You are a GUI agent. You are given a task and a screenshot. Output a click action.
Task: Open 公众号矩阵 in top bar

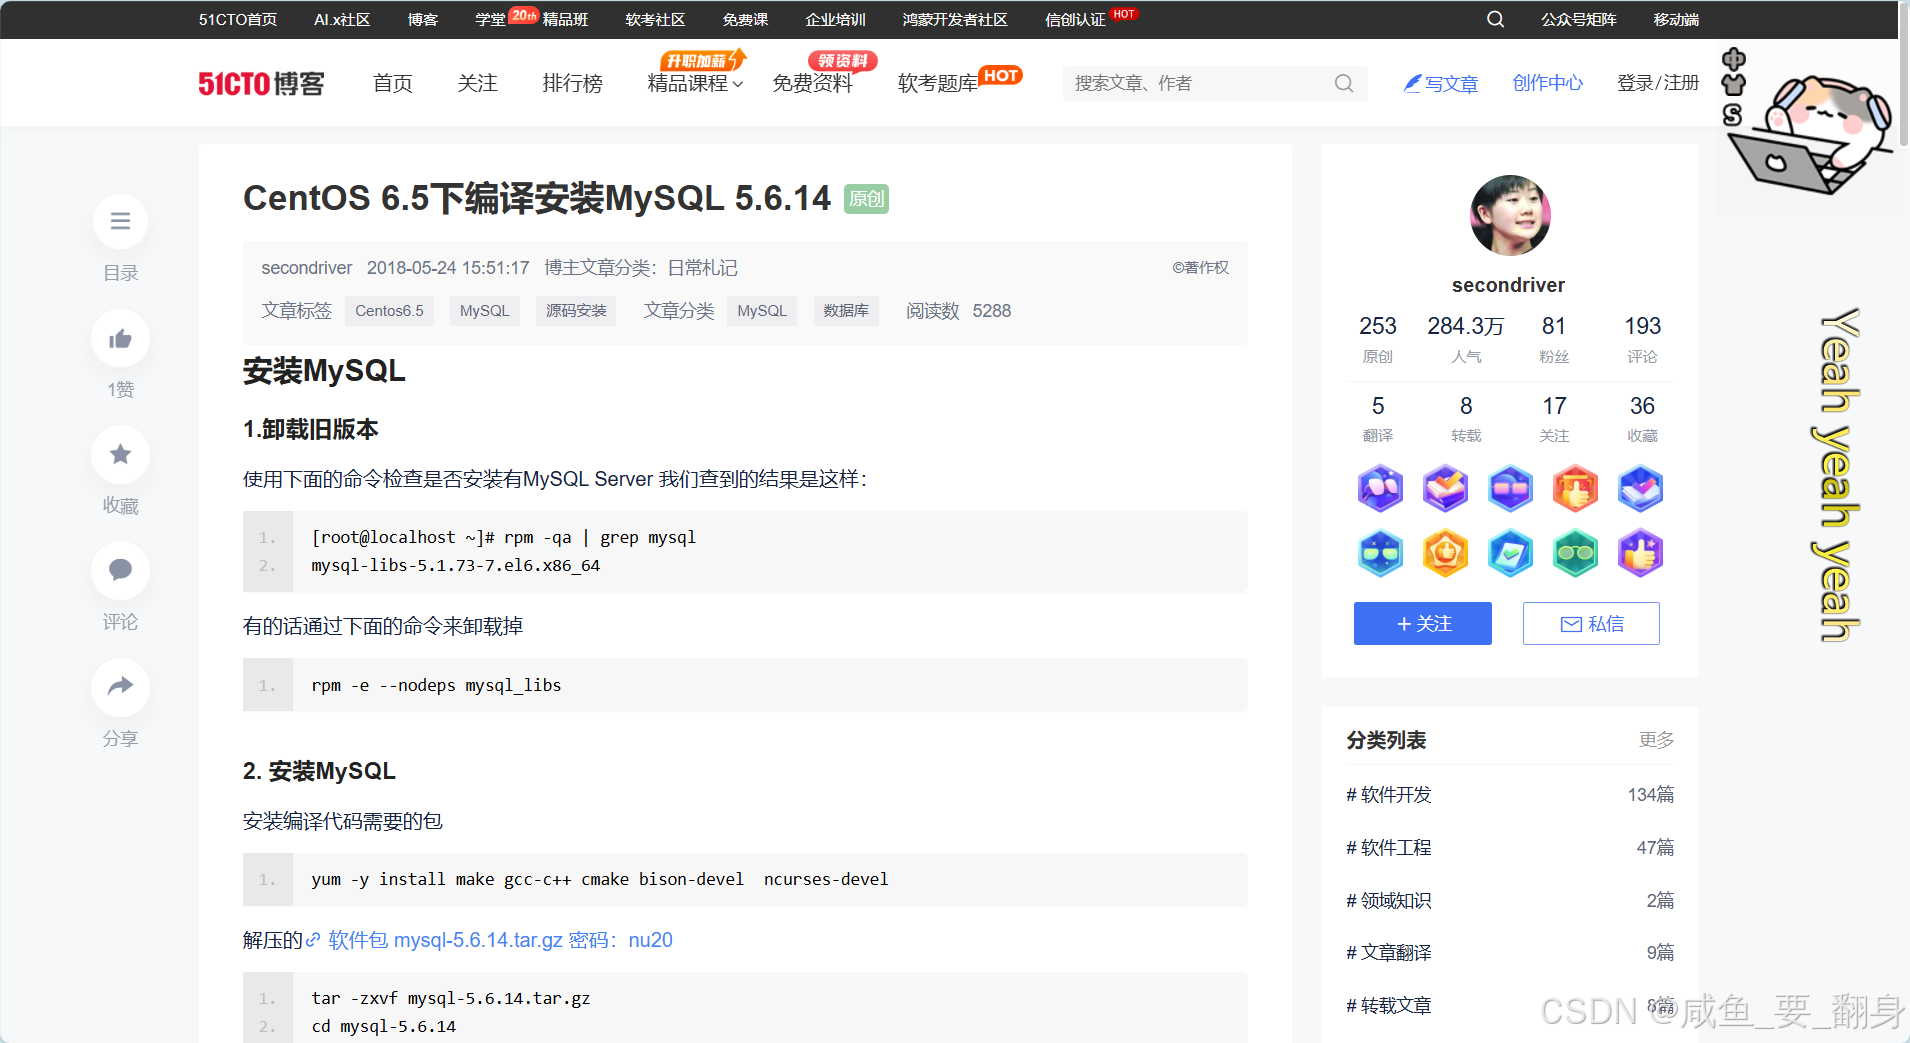point(1579,19)
